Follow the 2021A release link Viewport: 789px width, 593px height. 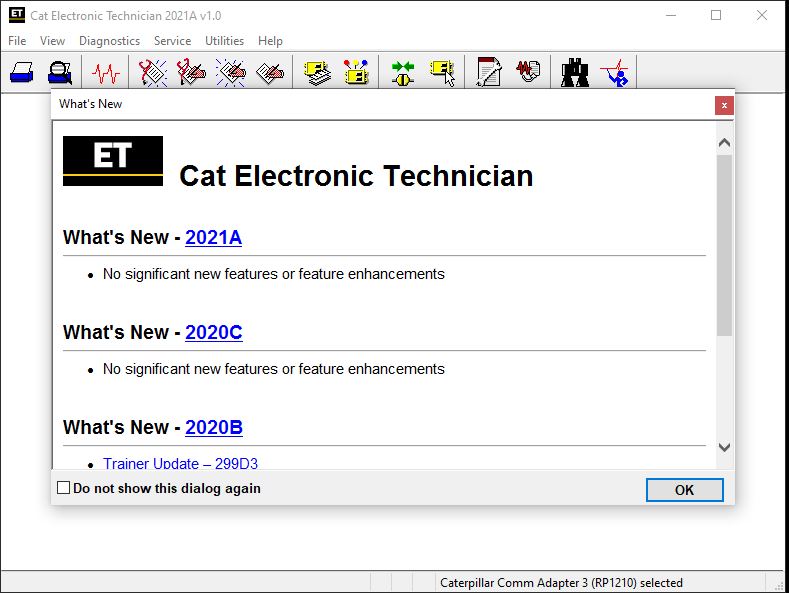point(213,238)
